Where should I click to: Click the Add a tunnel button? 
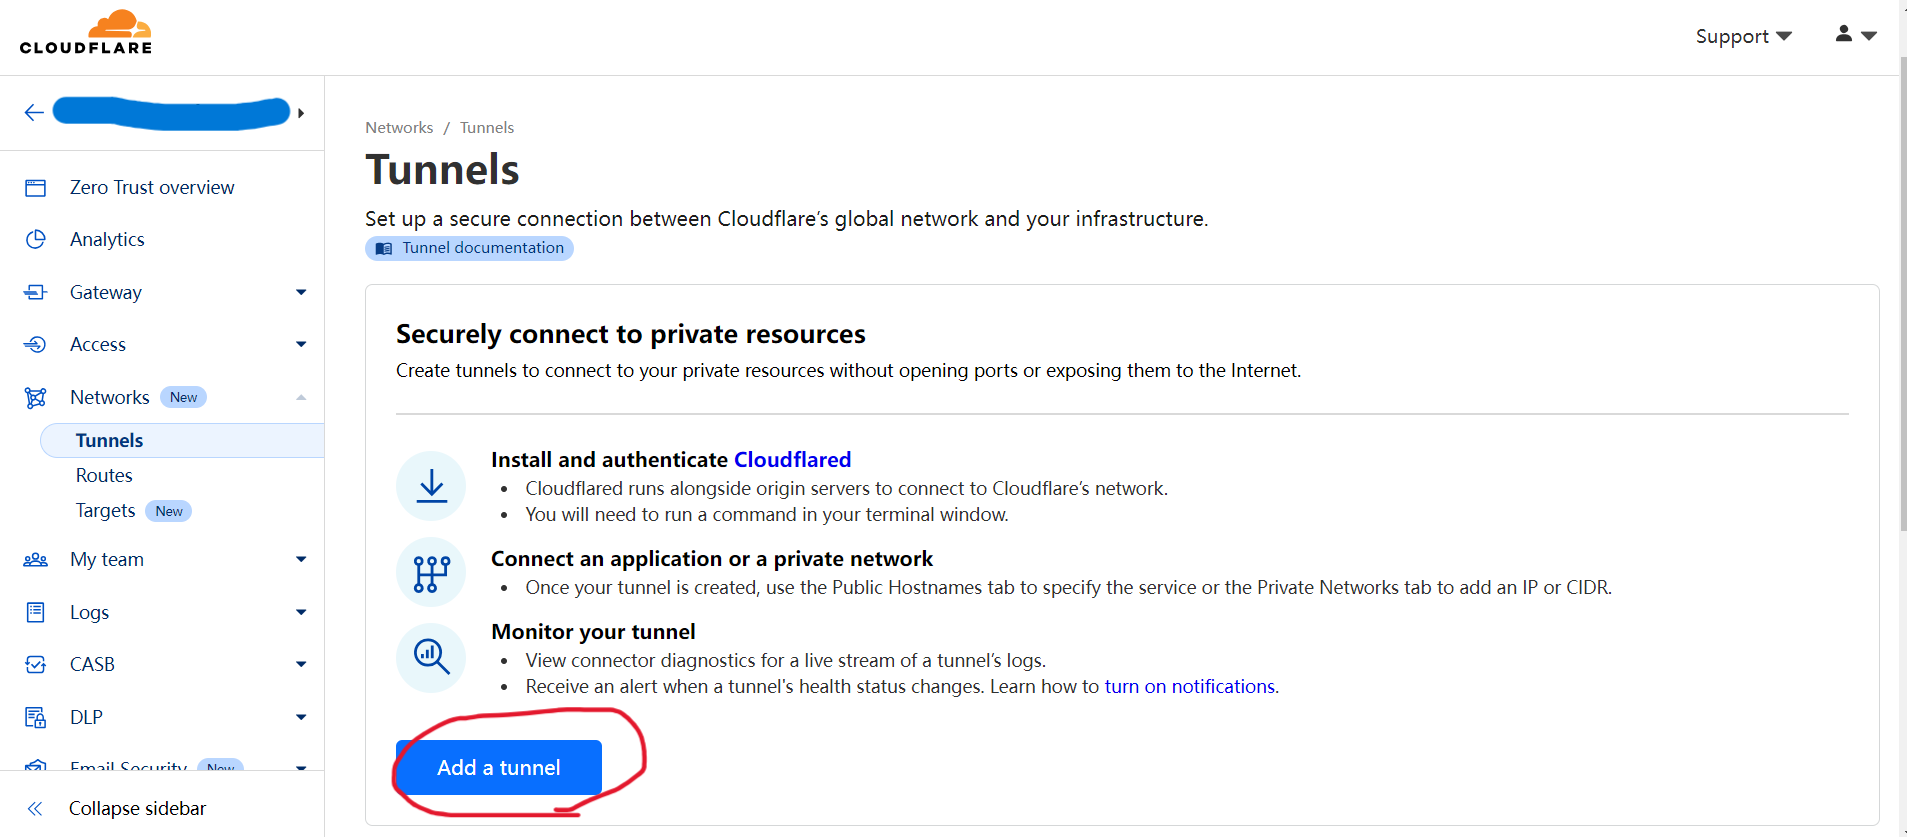tap(499, 768)
